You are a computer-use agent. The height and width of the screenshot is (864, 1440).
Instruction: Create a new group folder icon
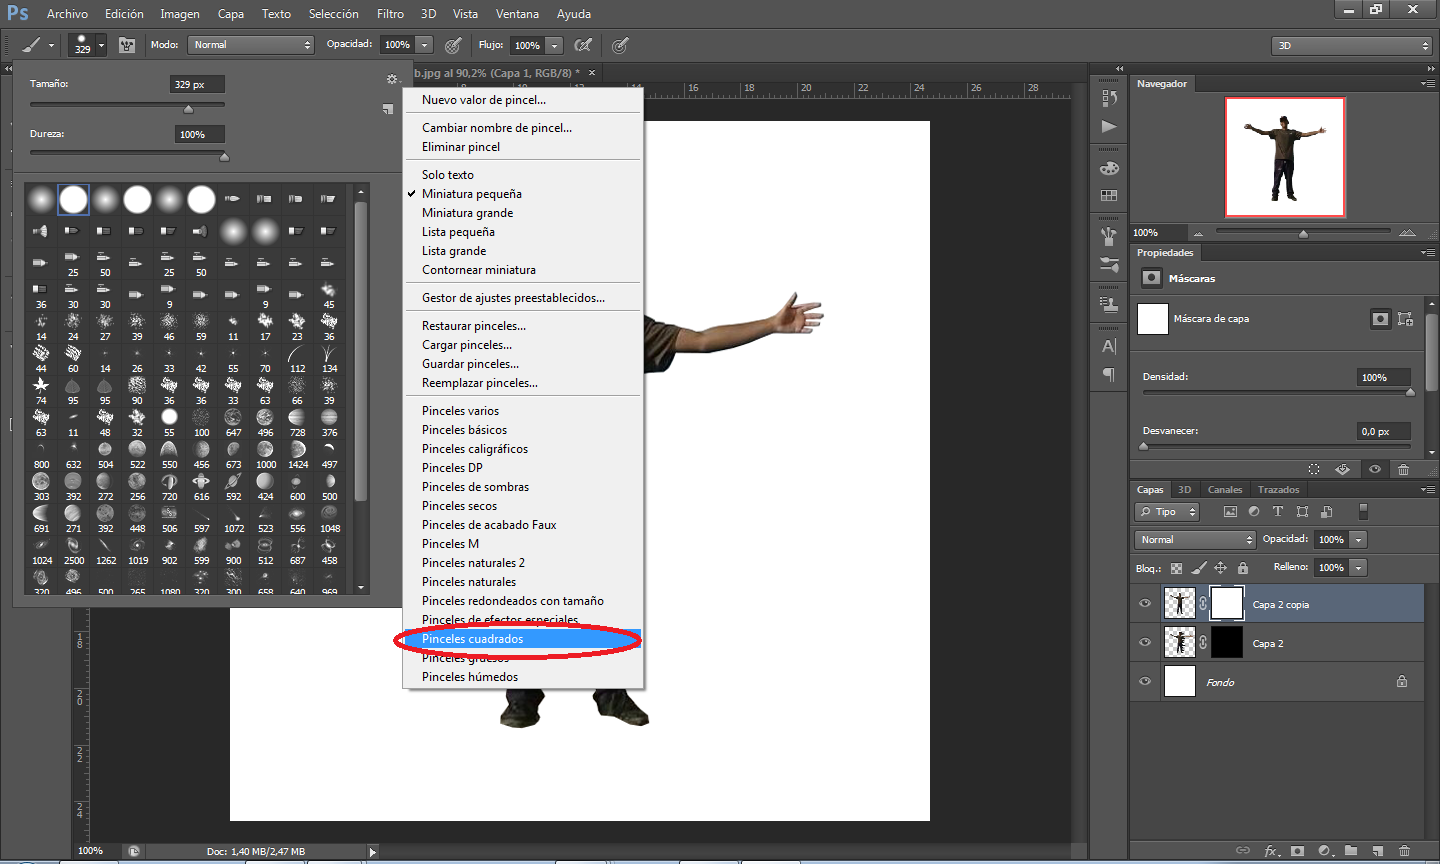click(1351, 851)
